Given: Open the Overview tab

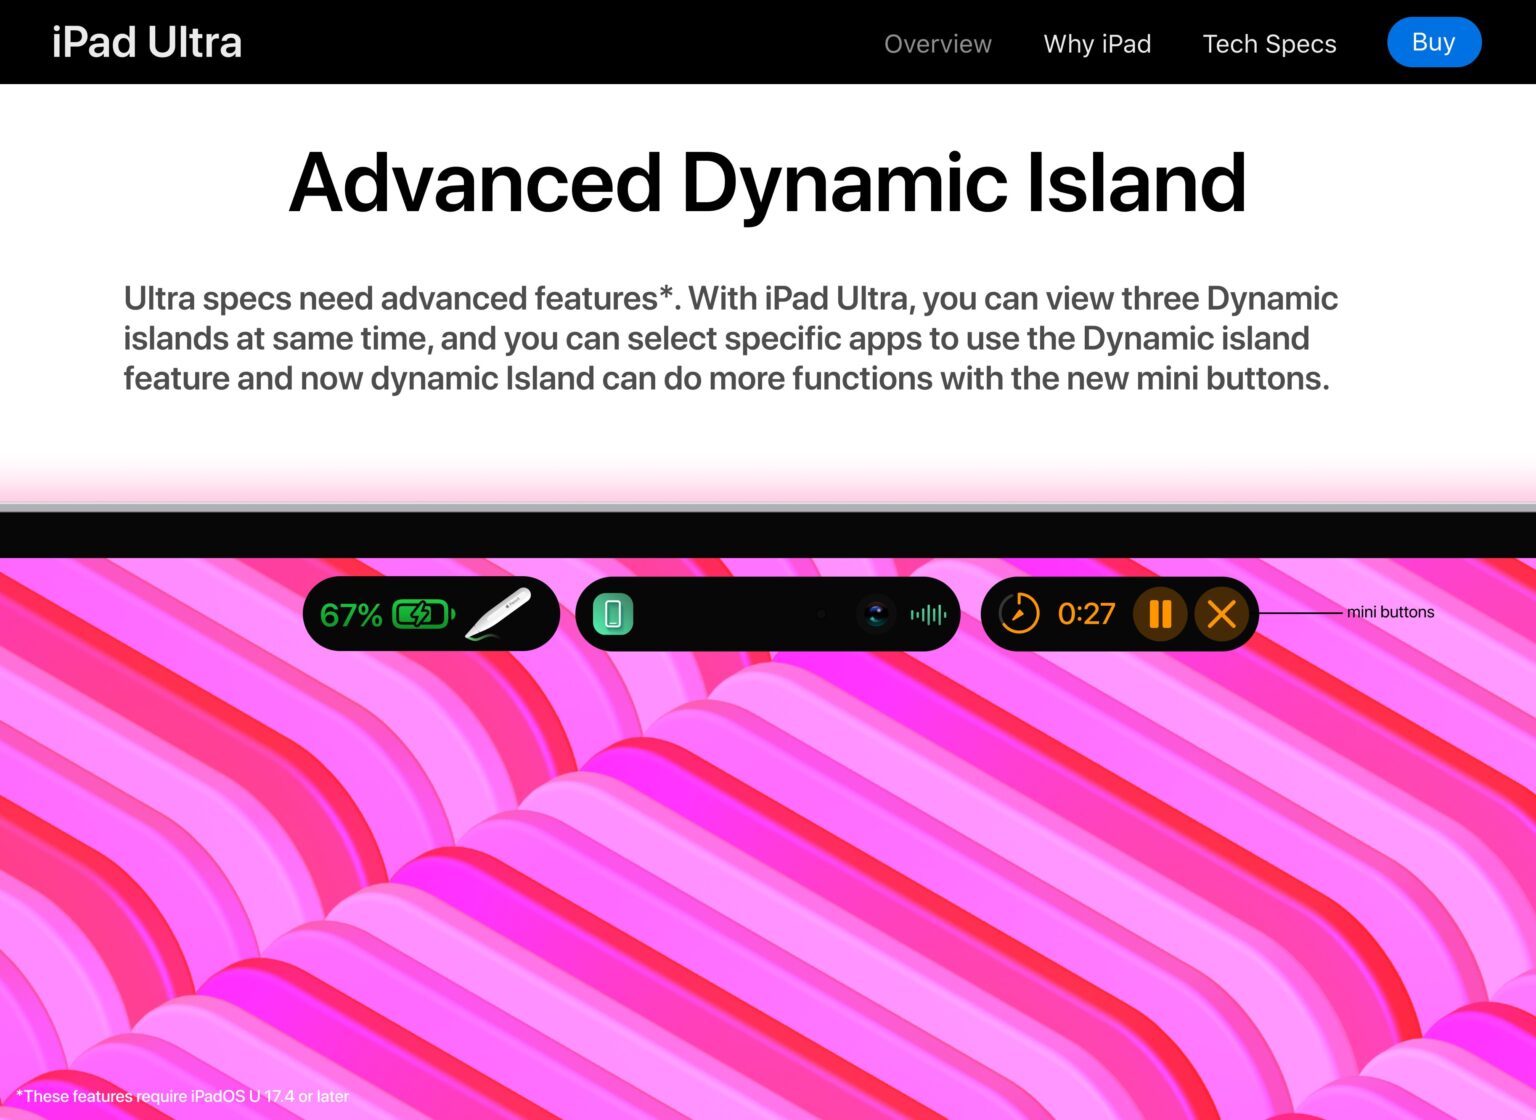Looking at the screenshot, I should coord(938,44).
